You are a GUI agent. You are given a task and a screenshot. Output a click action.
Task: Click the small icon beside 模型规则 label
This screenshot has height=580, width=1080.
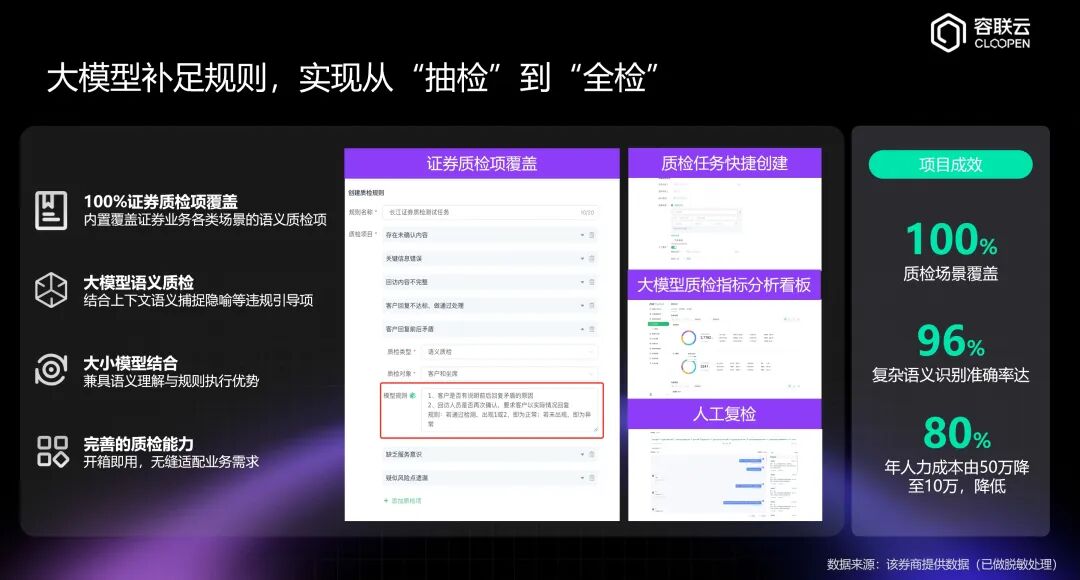[x=415, y=395]
